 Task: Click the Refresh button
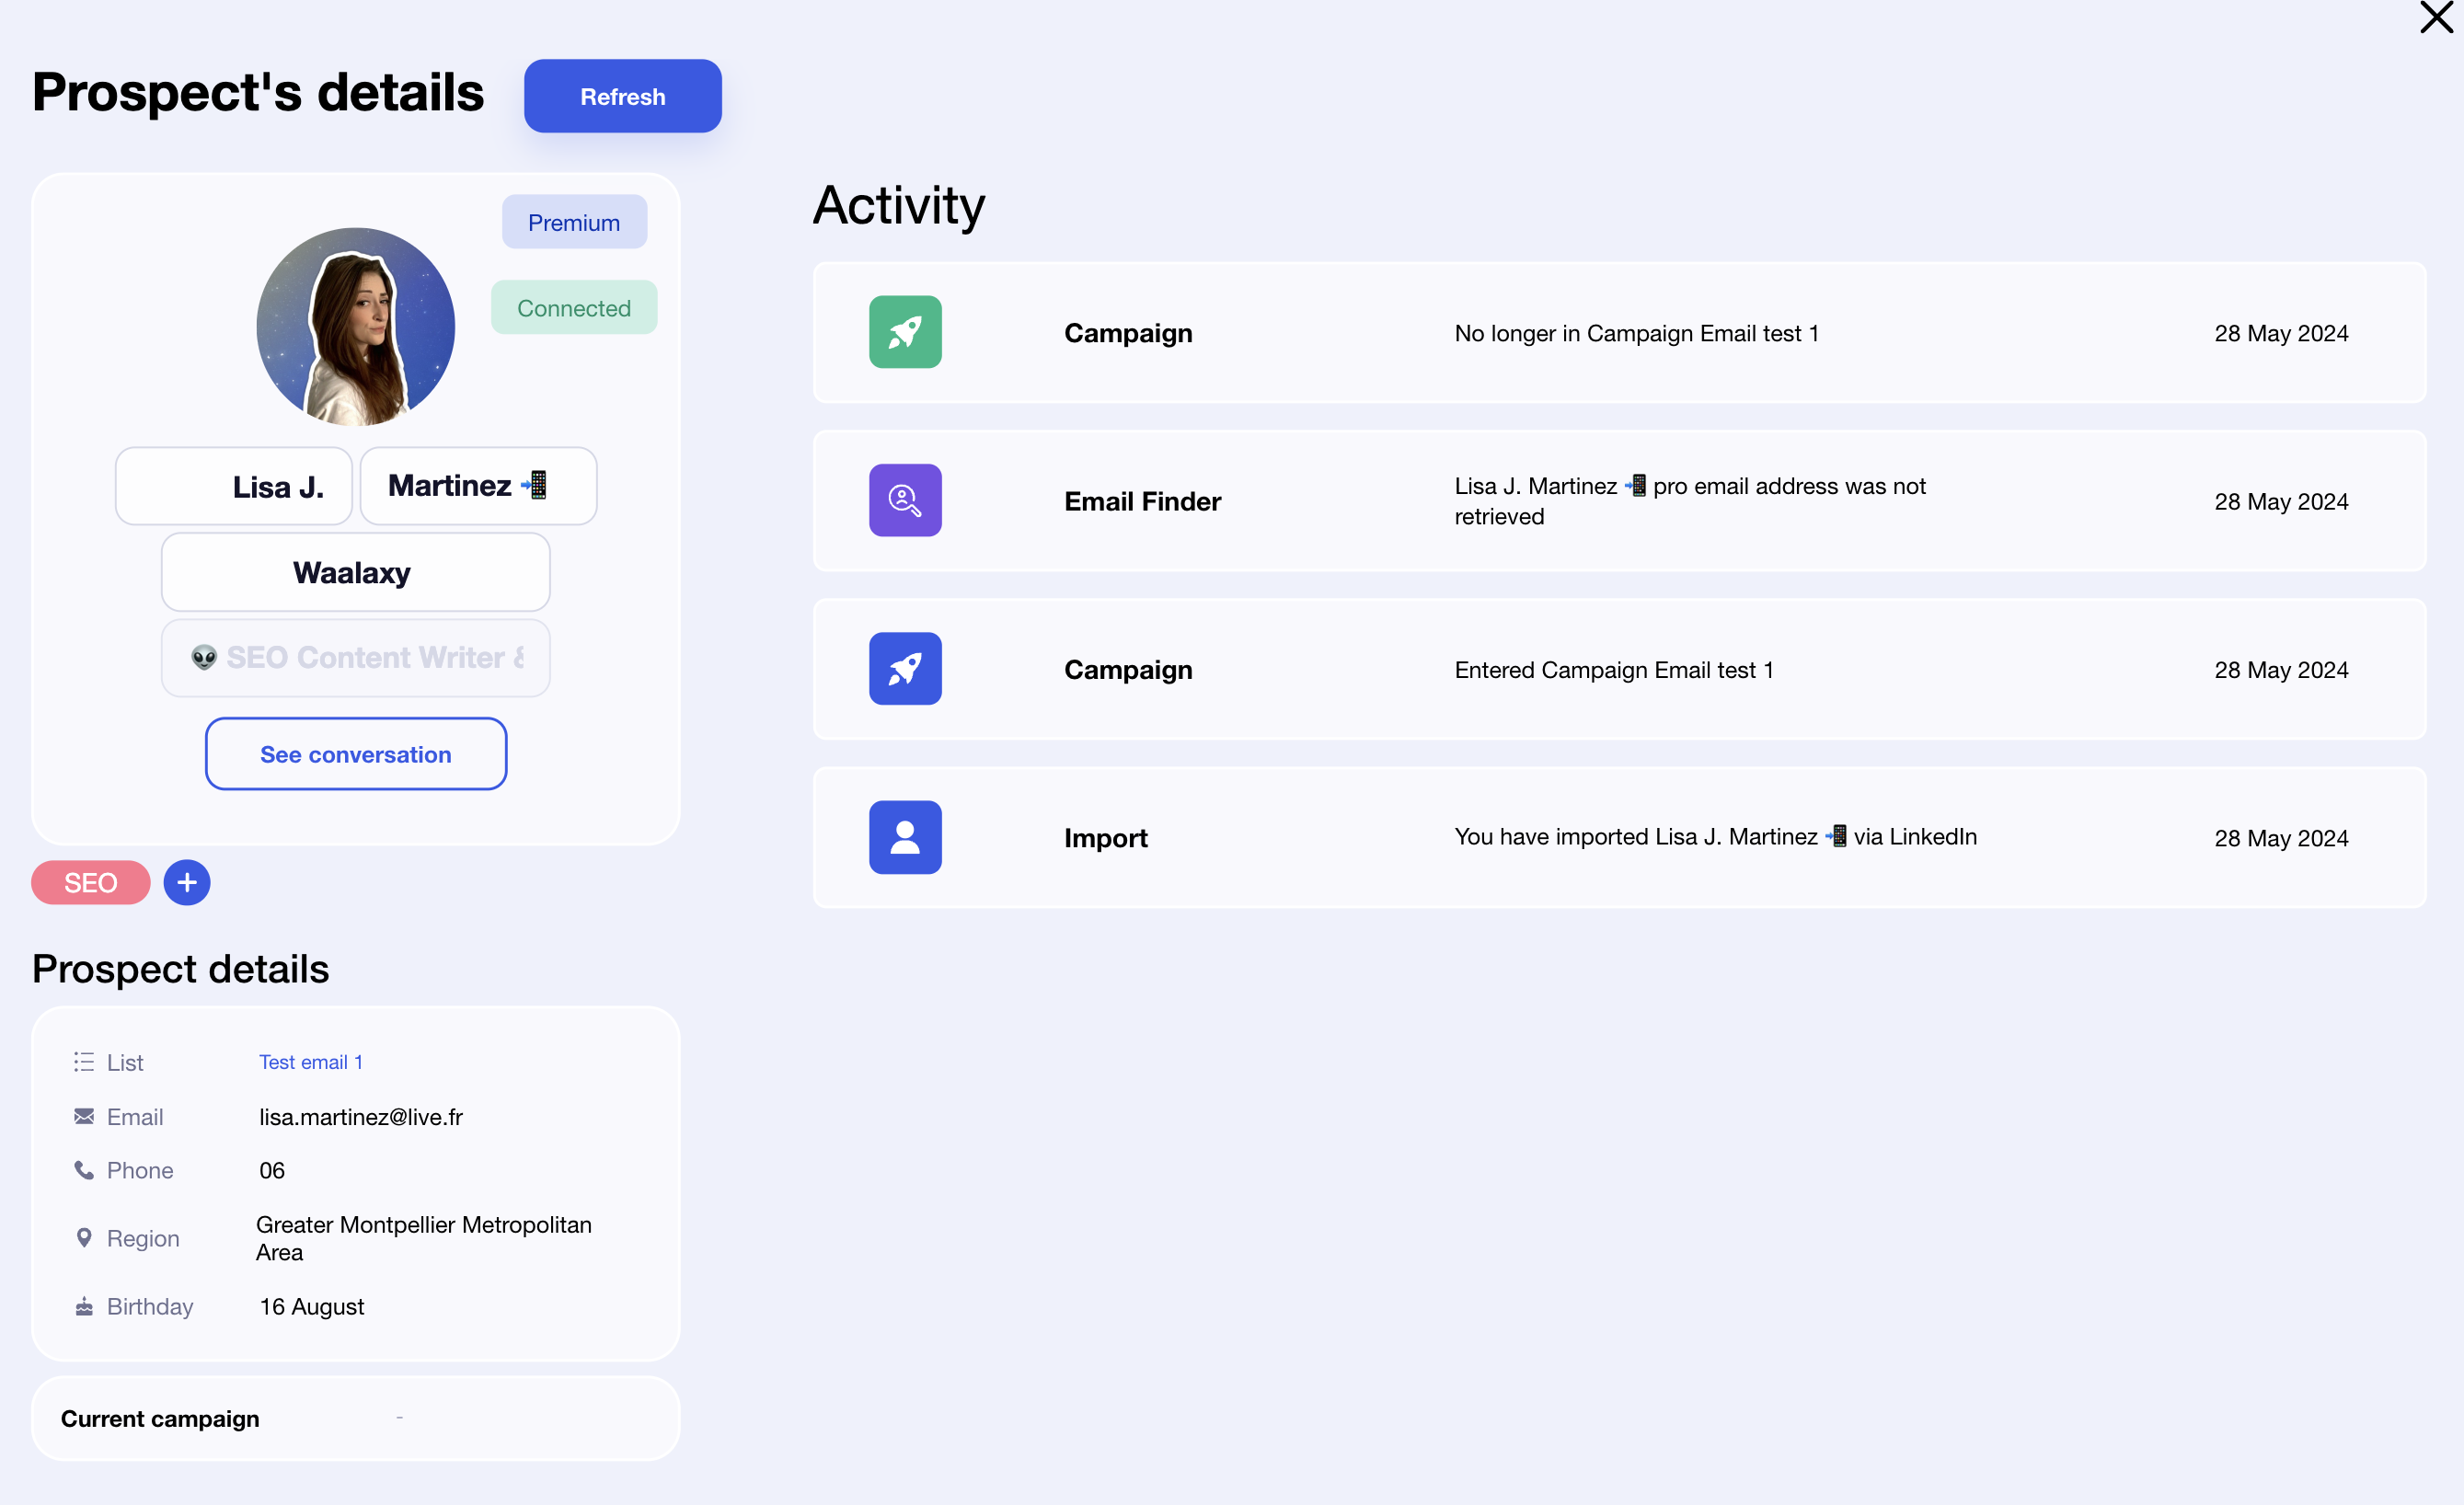point(621,95)
